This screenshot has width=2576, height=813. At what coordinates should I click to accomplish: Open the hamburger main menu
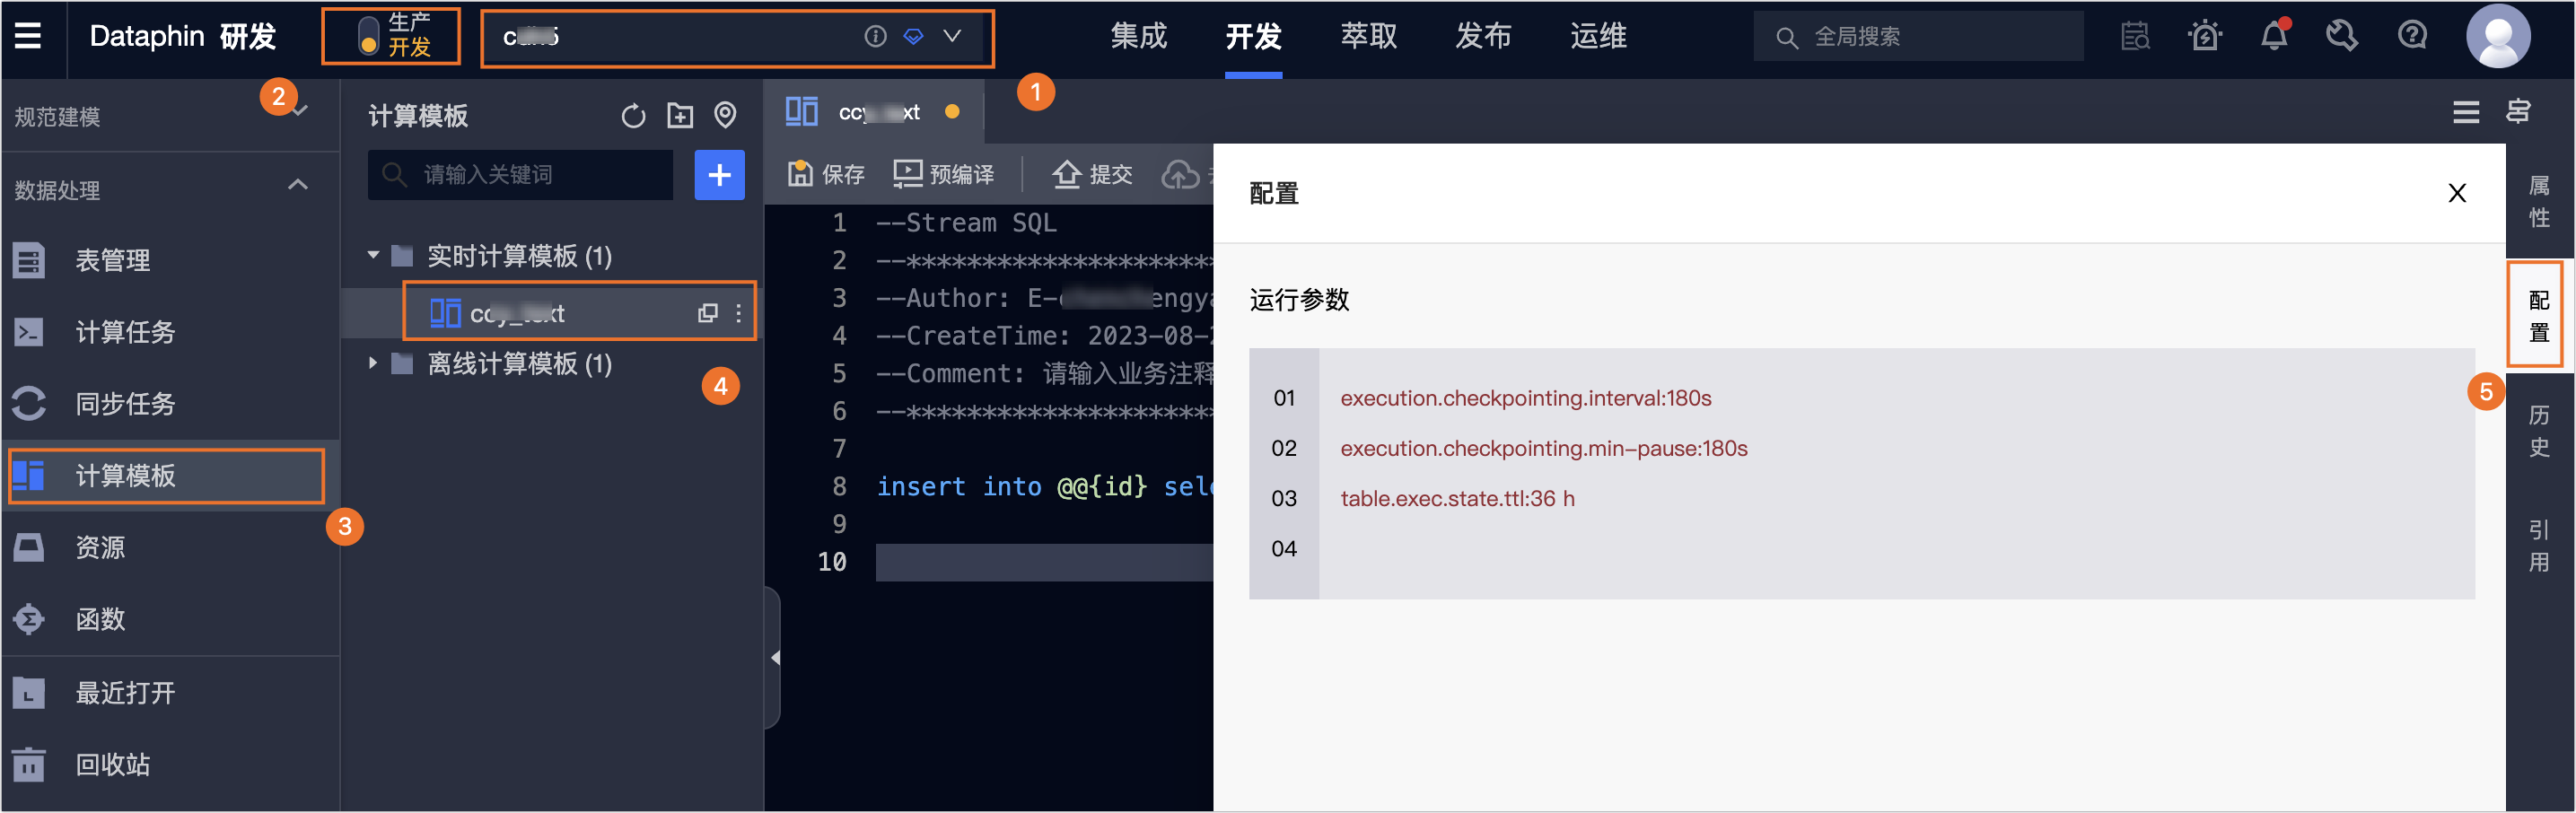pos(28,37)
